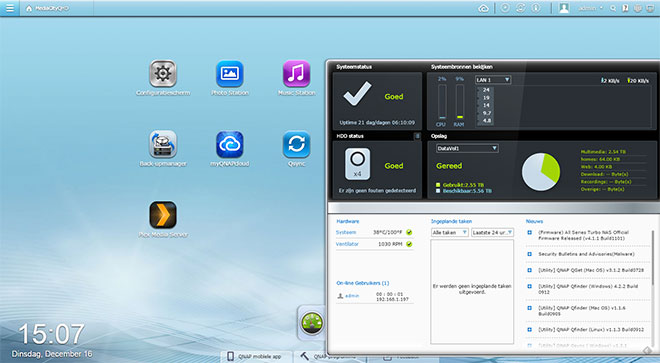Click the icon left of the dashboard monitor icon

pyautogui.click(x=638, y=8)
